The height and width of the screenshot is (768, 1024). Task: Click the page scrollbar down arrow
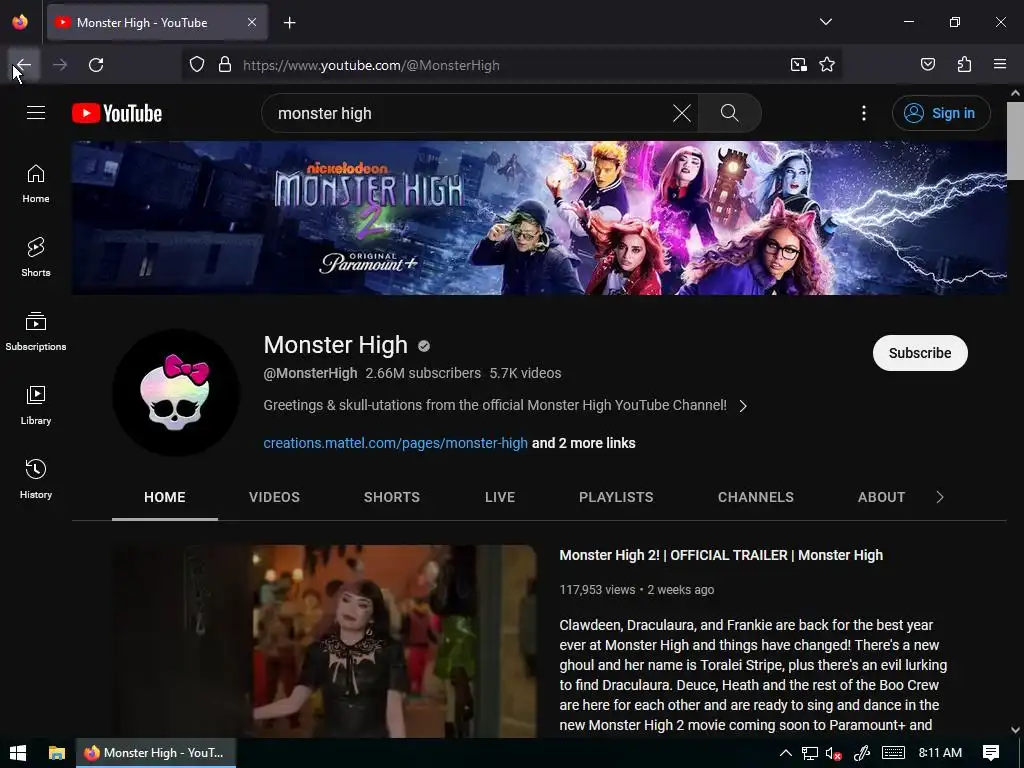pos(1016,729)
